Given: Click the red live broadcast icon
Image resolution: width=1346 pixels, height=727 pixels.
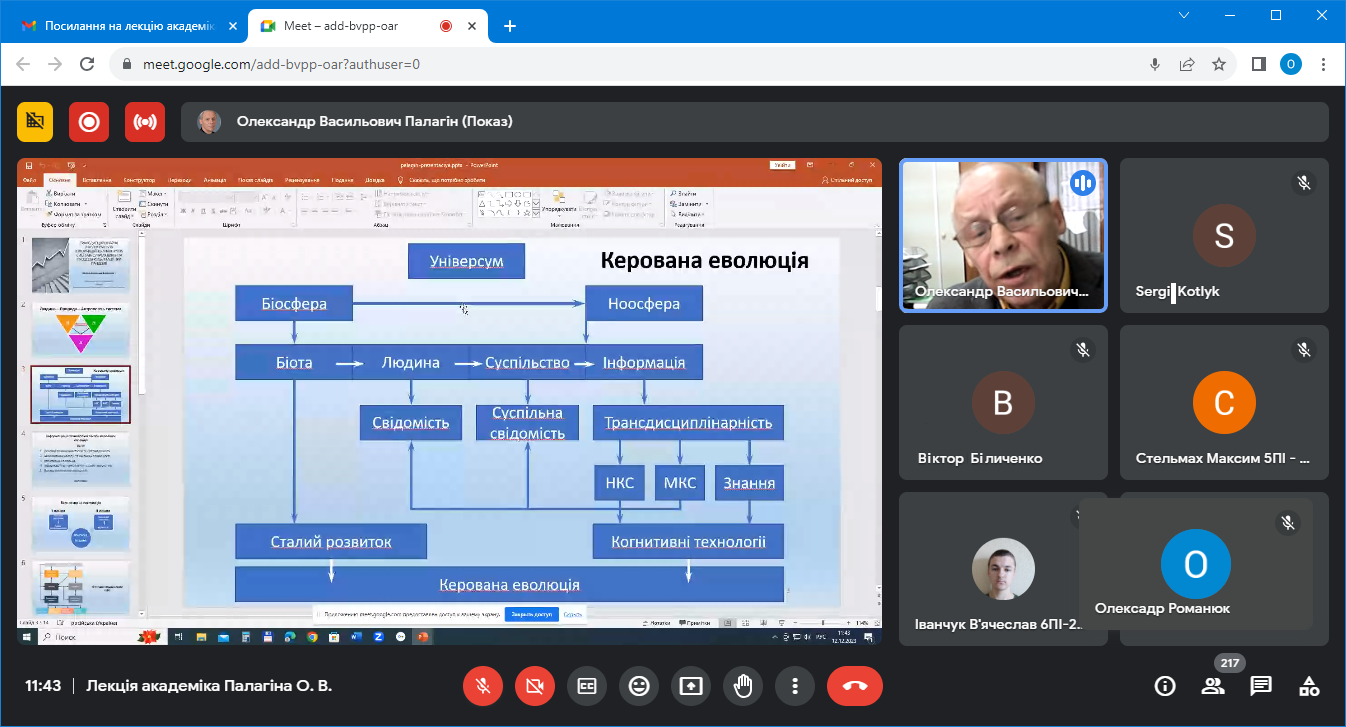Looking at the screenshot, I should (145, 122).
